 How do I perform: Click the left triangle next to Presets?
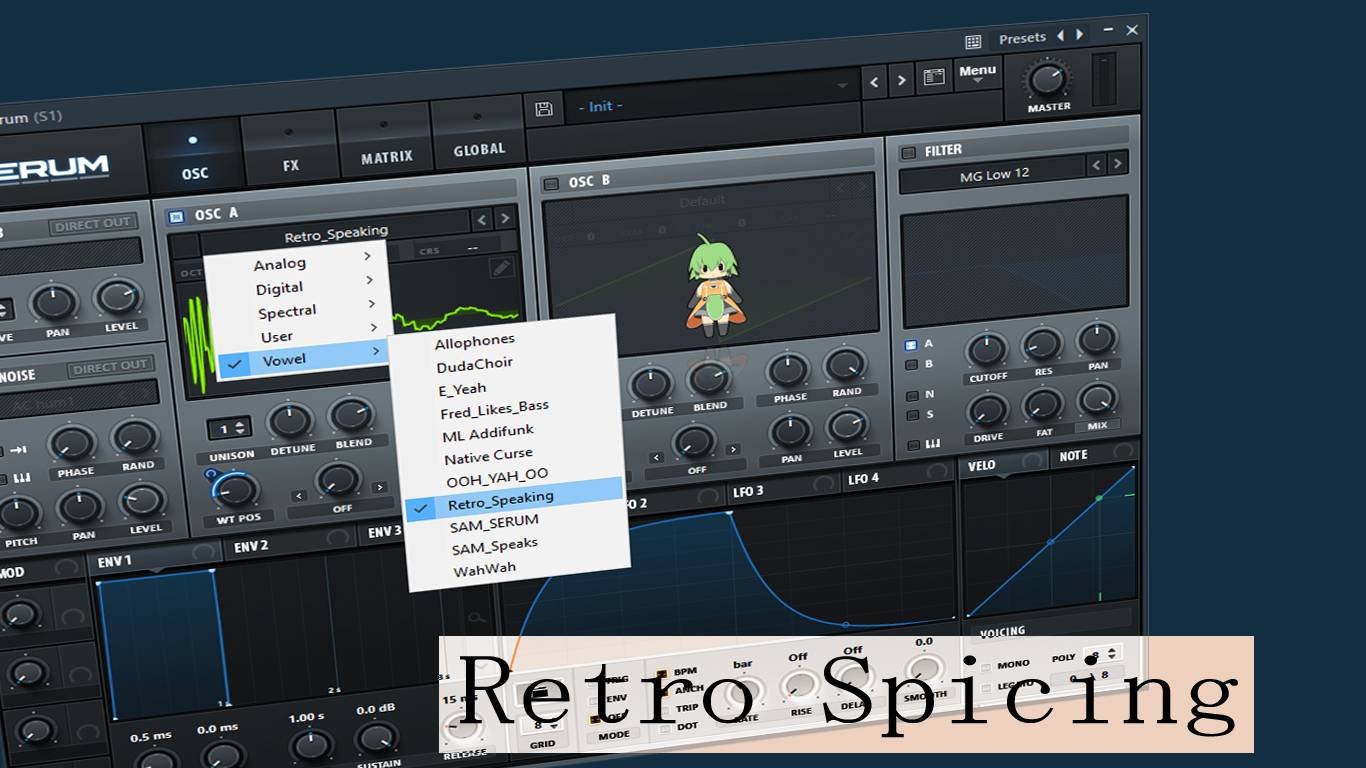[x=1060, y=36]
